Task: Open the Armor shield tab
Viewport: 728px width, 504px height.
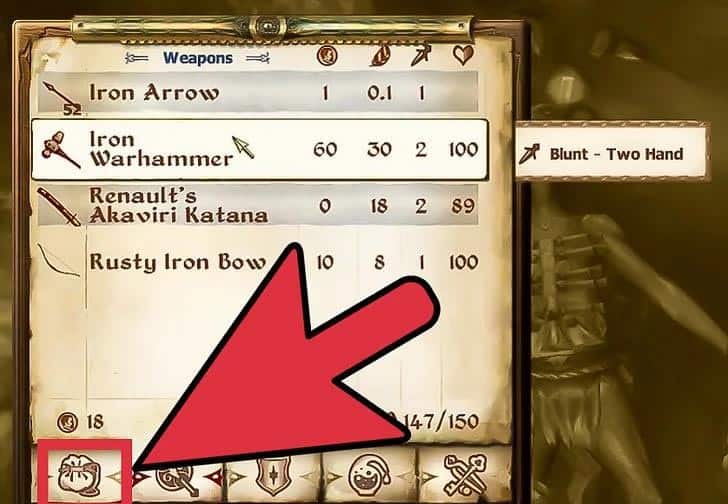Action: tap(274, 475)
